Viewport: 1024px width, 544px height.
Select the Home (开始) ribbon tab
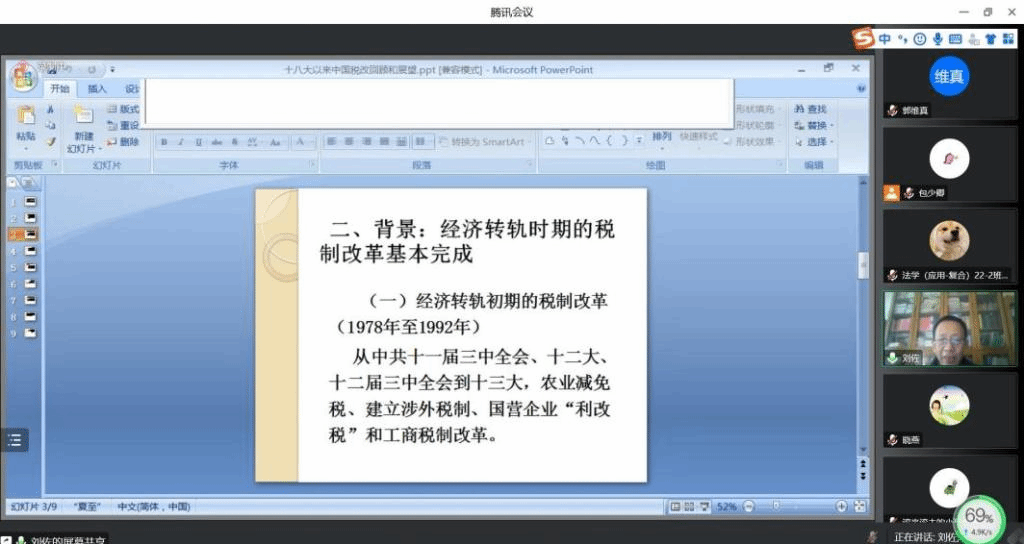click(60, 89)
